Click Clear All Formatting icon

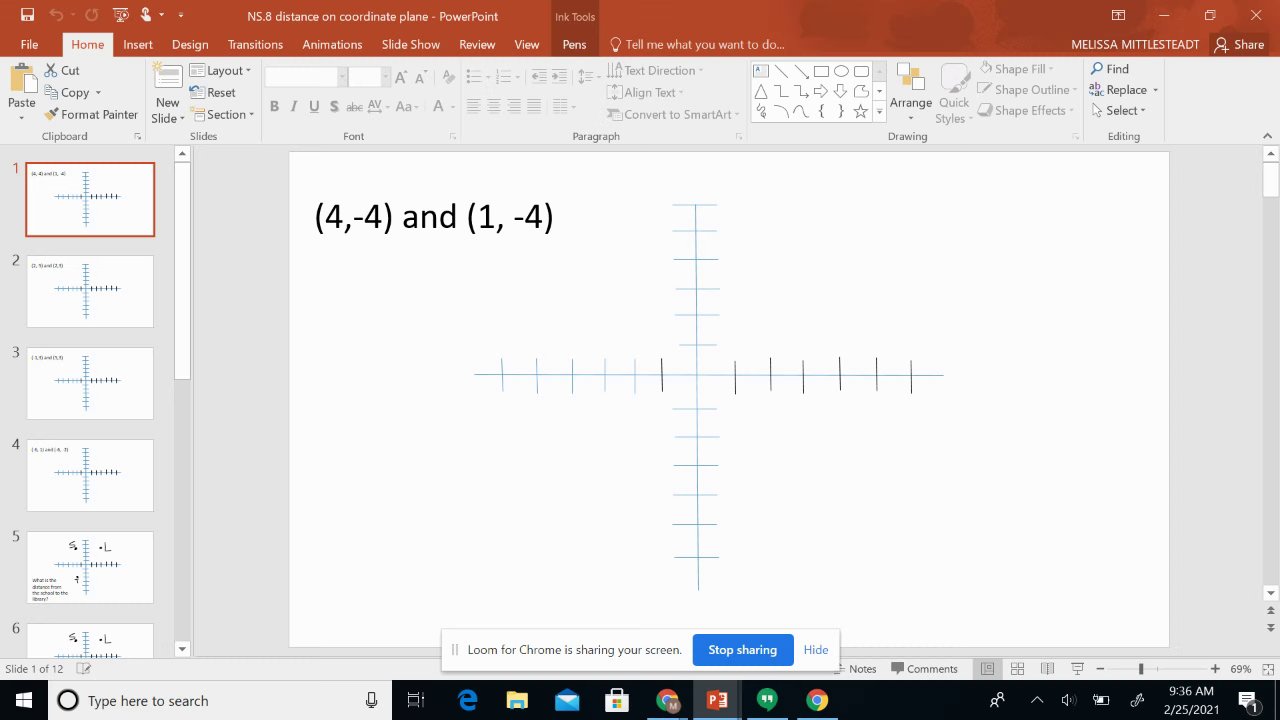[x=449, y=77]
